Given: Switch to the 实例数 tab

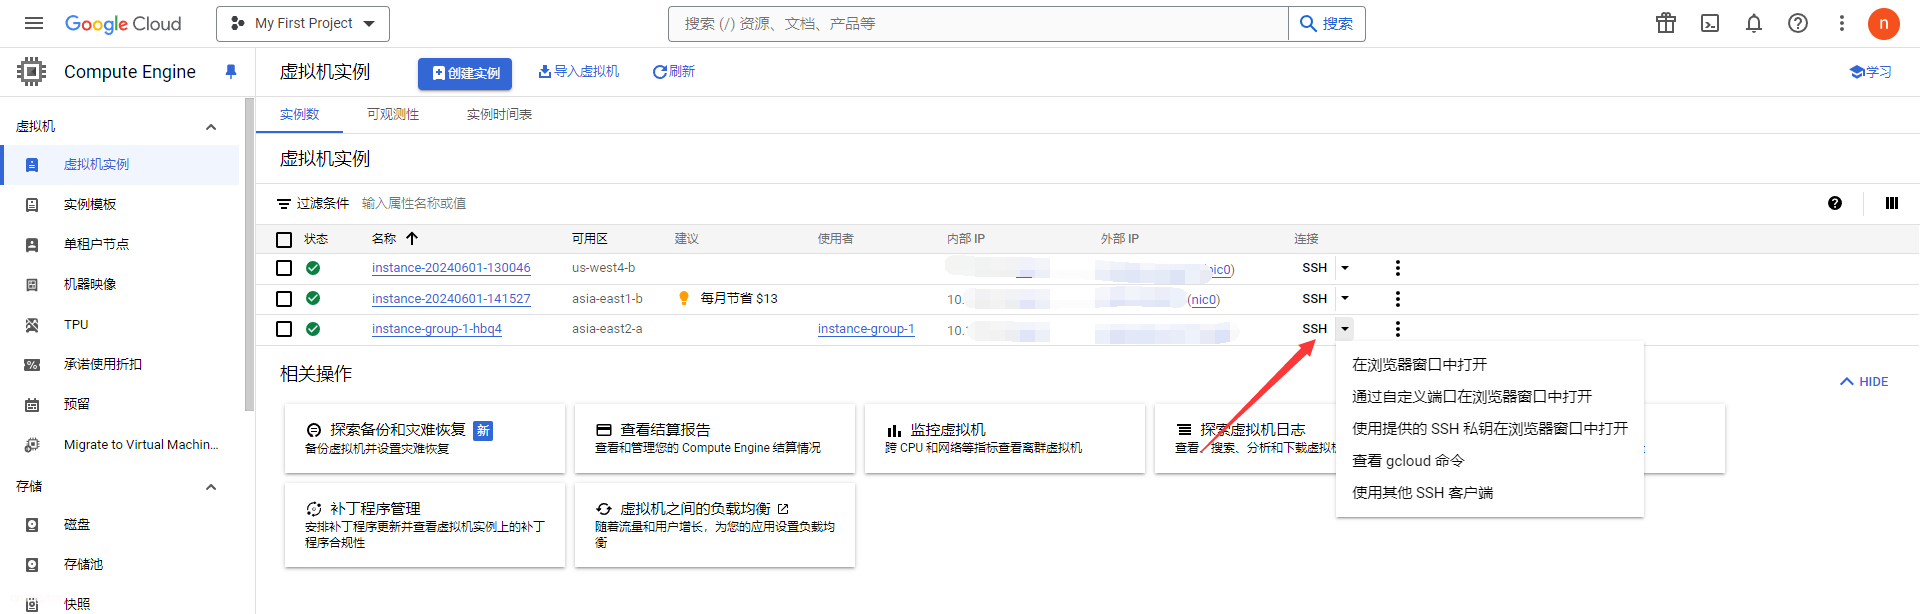Looking at the screenshot, I should [x=299, y=114].
